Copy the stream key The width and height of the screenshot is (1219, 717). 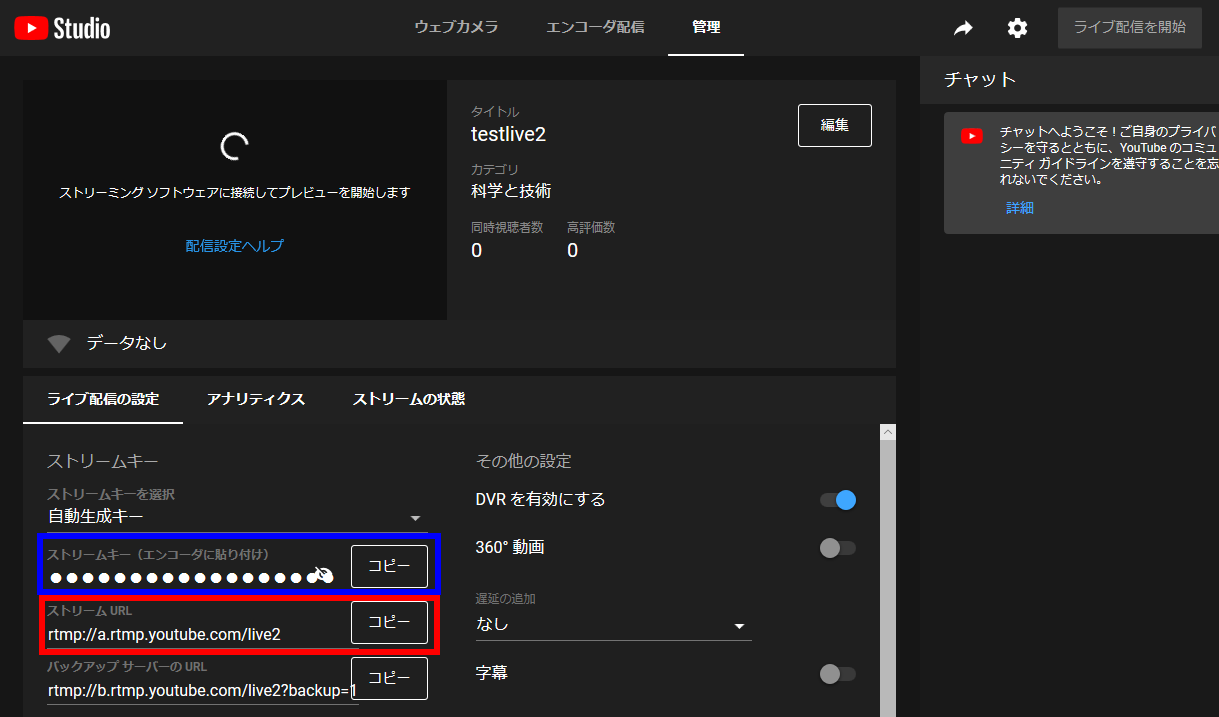point(389,566)
